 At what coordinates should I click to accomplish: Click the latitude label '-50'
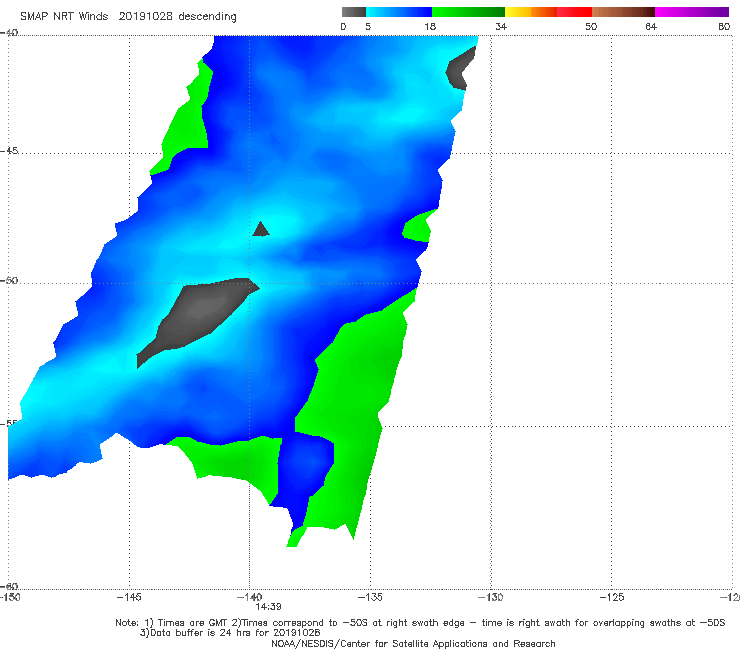click(x=9, y=280)
